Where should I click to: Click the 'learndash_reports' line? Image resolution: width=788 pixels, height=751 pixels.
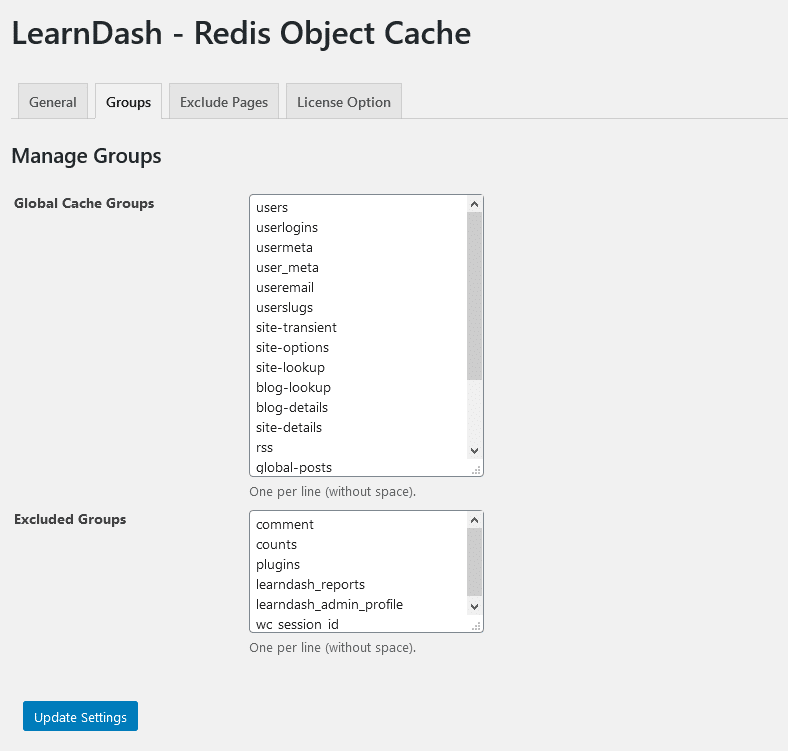tap(311, 585)
